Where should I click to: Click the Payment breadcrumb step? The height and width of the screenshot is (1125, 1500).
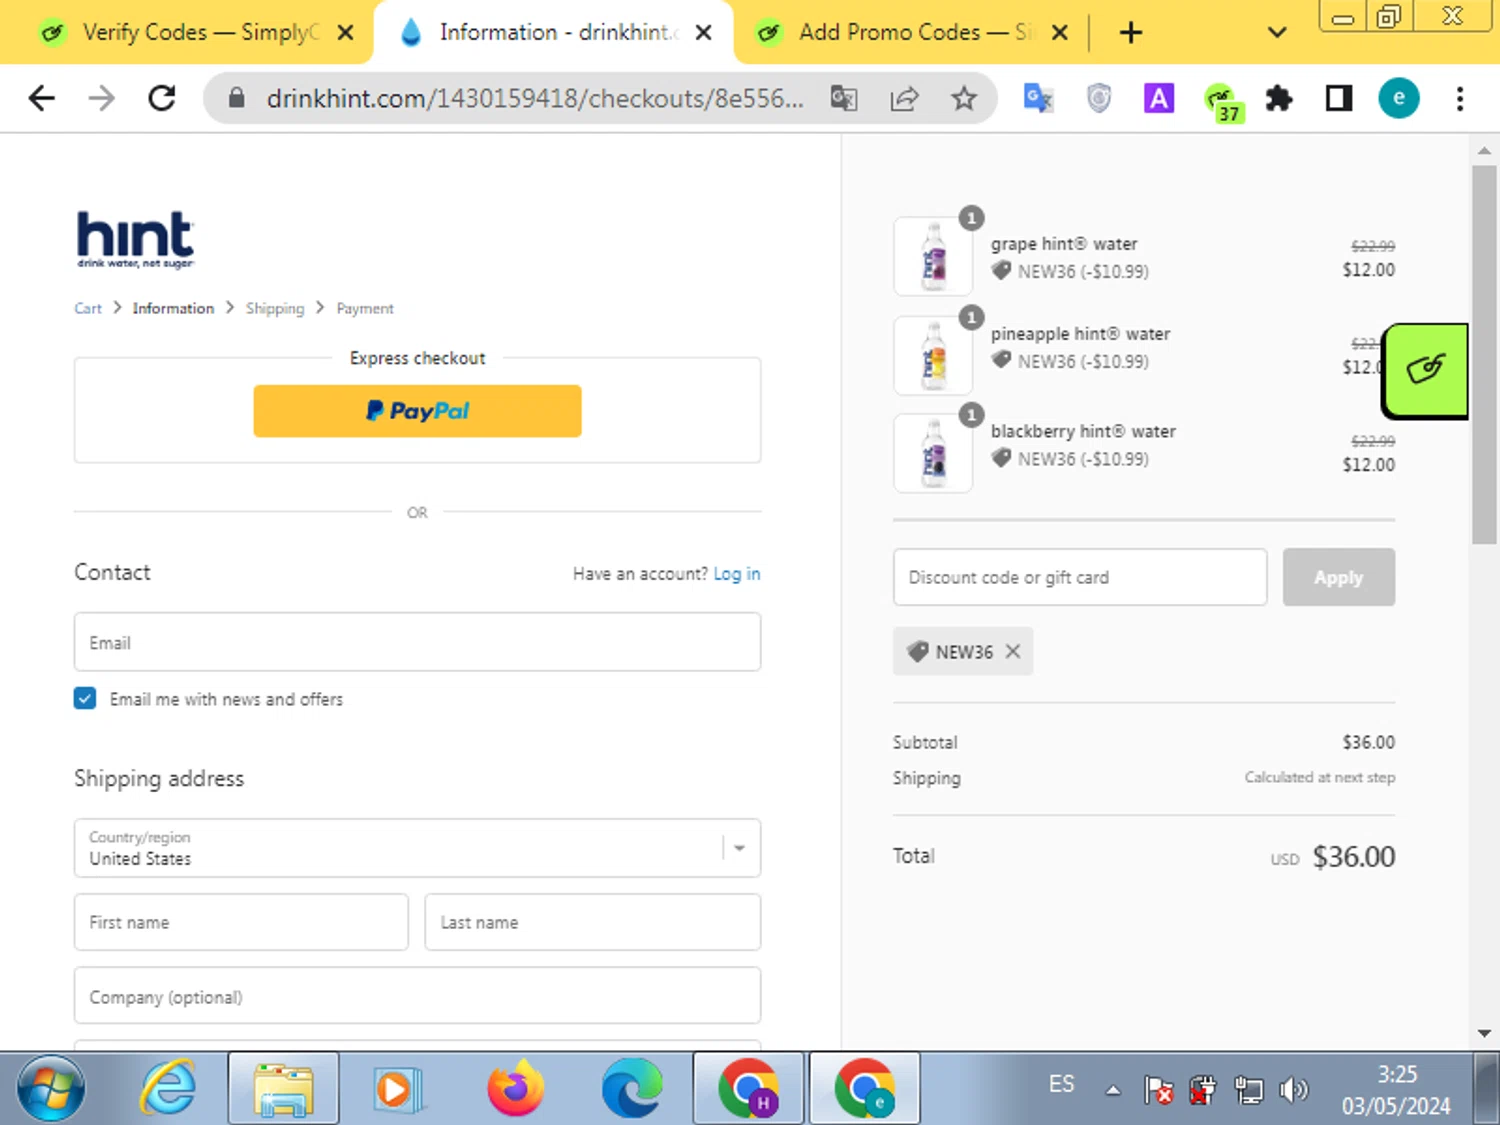coord(365,308)
